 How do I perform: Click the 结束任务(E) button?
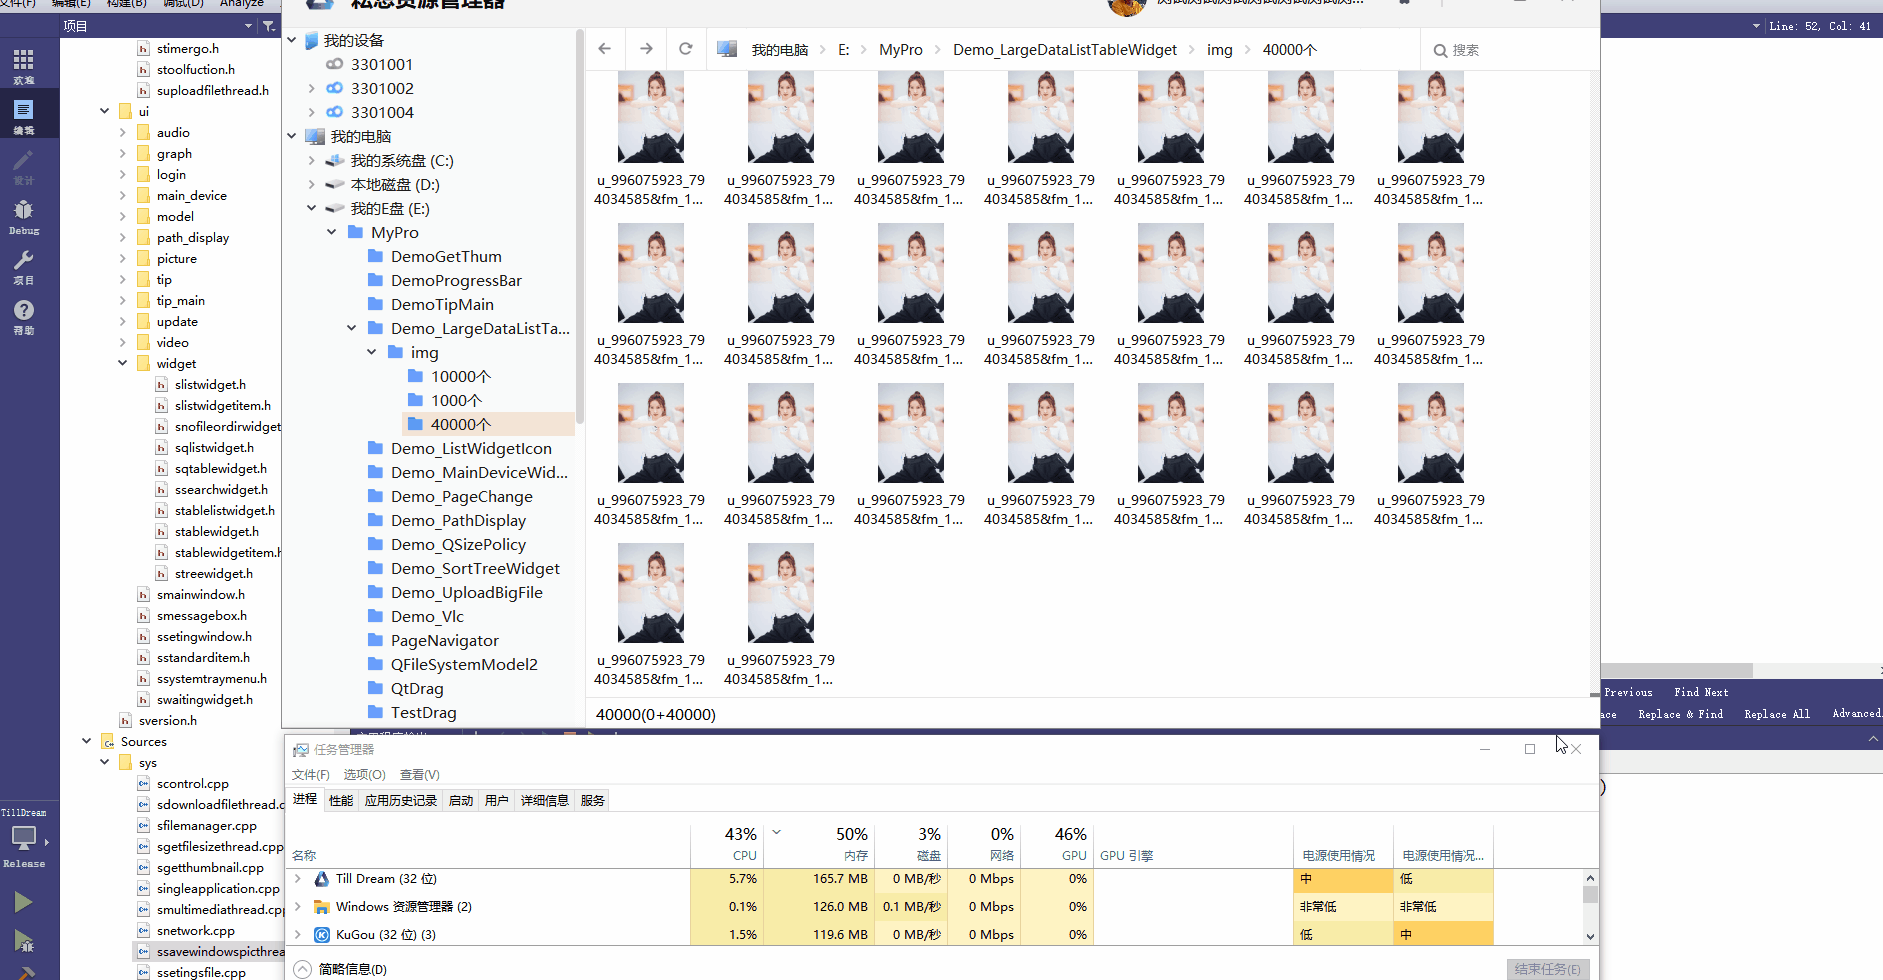click(1548, 969)
